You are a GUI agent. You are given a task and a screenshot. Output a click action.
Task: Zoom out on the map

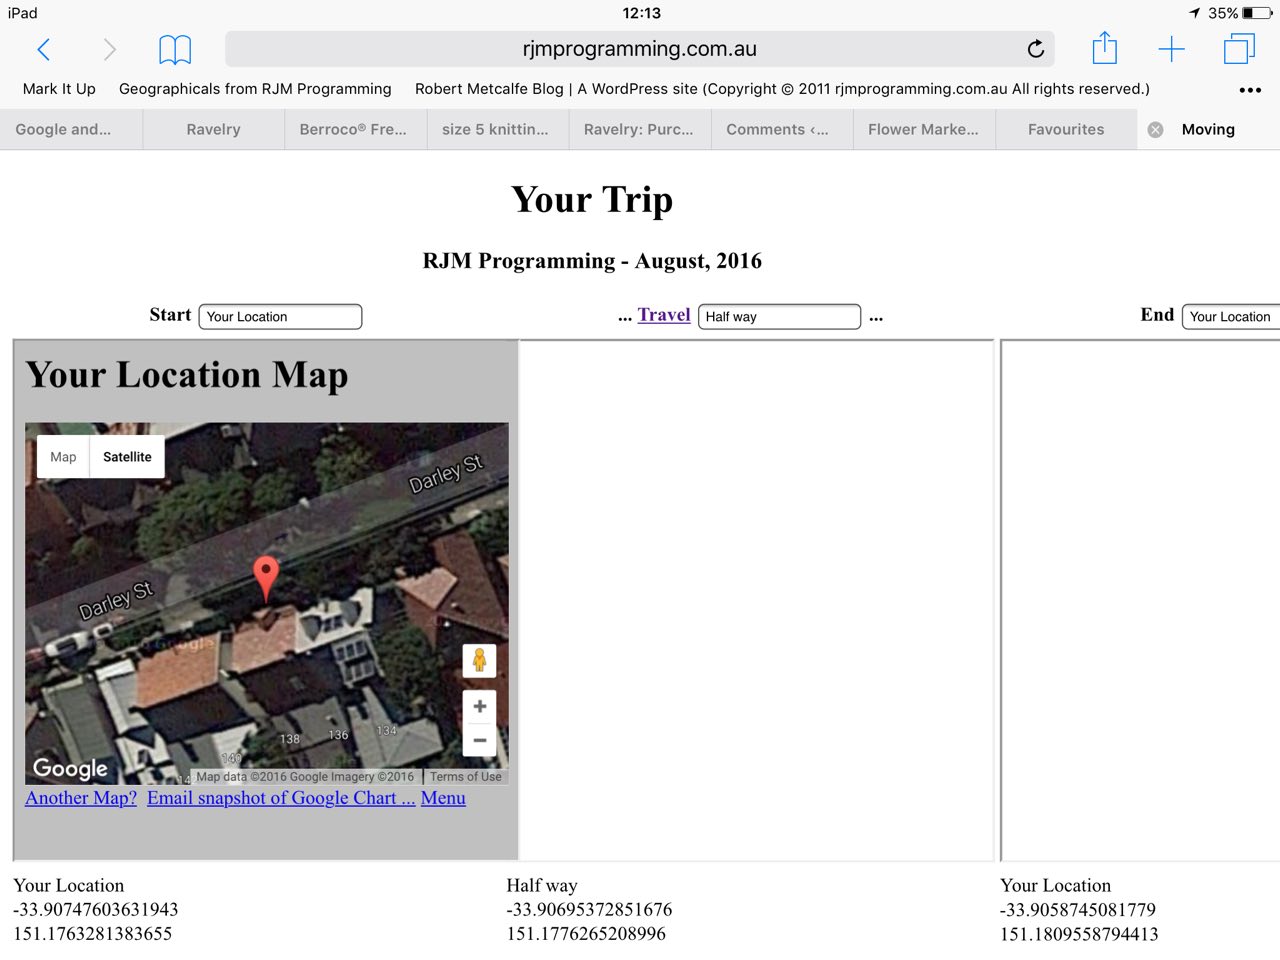[480, 740]
